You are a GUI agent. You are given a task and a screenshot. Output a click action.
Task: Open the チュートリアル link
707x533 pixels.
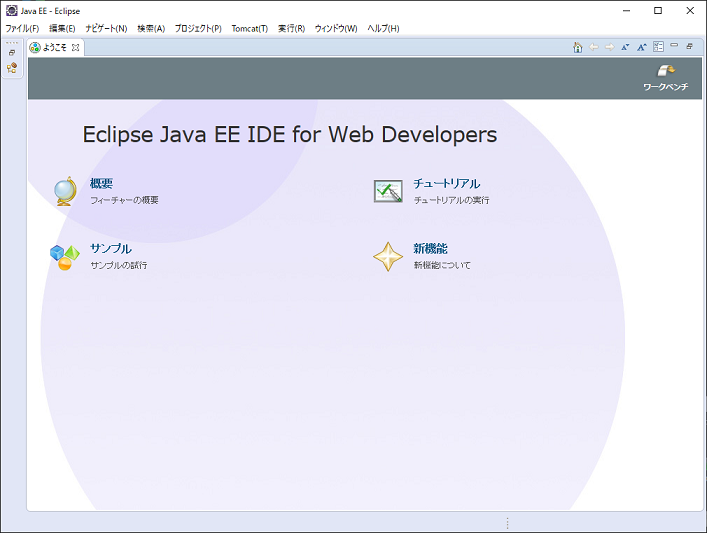pyautogui.click(x=447, y=184)
